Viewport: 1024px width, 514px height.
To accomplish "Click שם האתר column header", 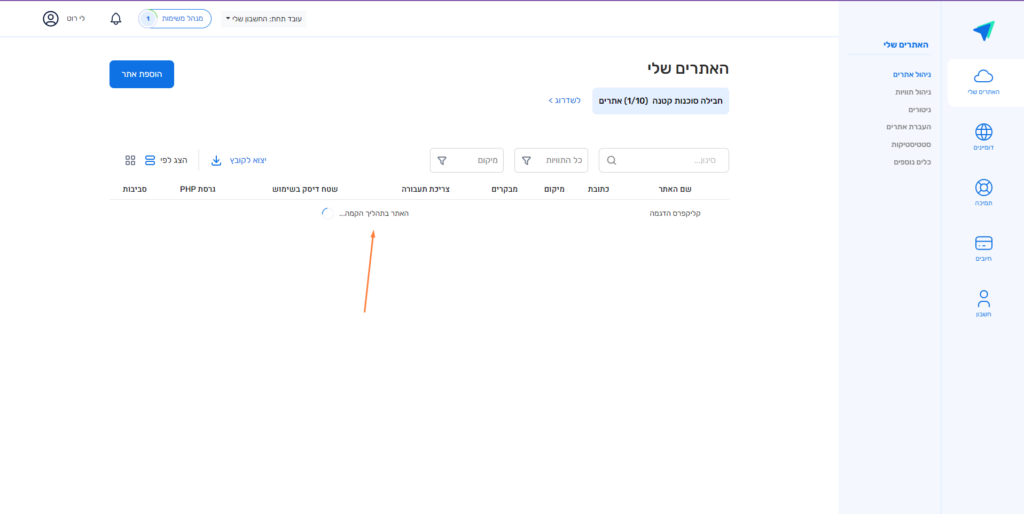I will (x=675, y=189).
